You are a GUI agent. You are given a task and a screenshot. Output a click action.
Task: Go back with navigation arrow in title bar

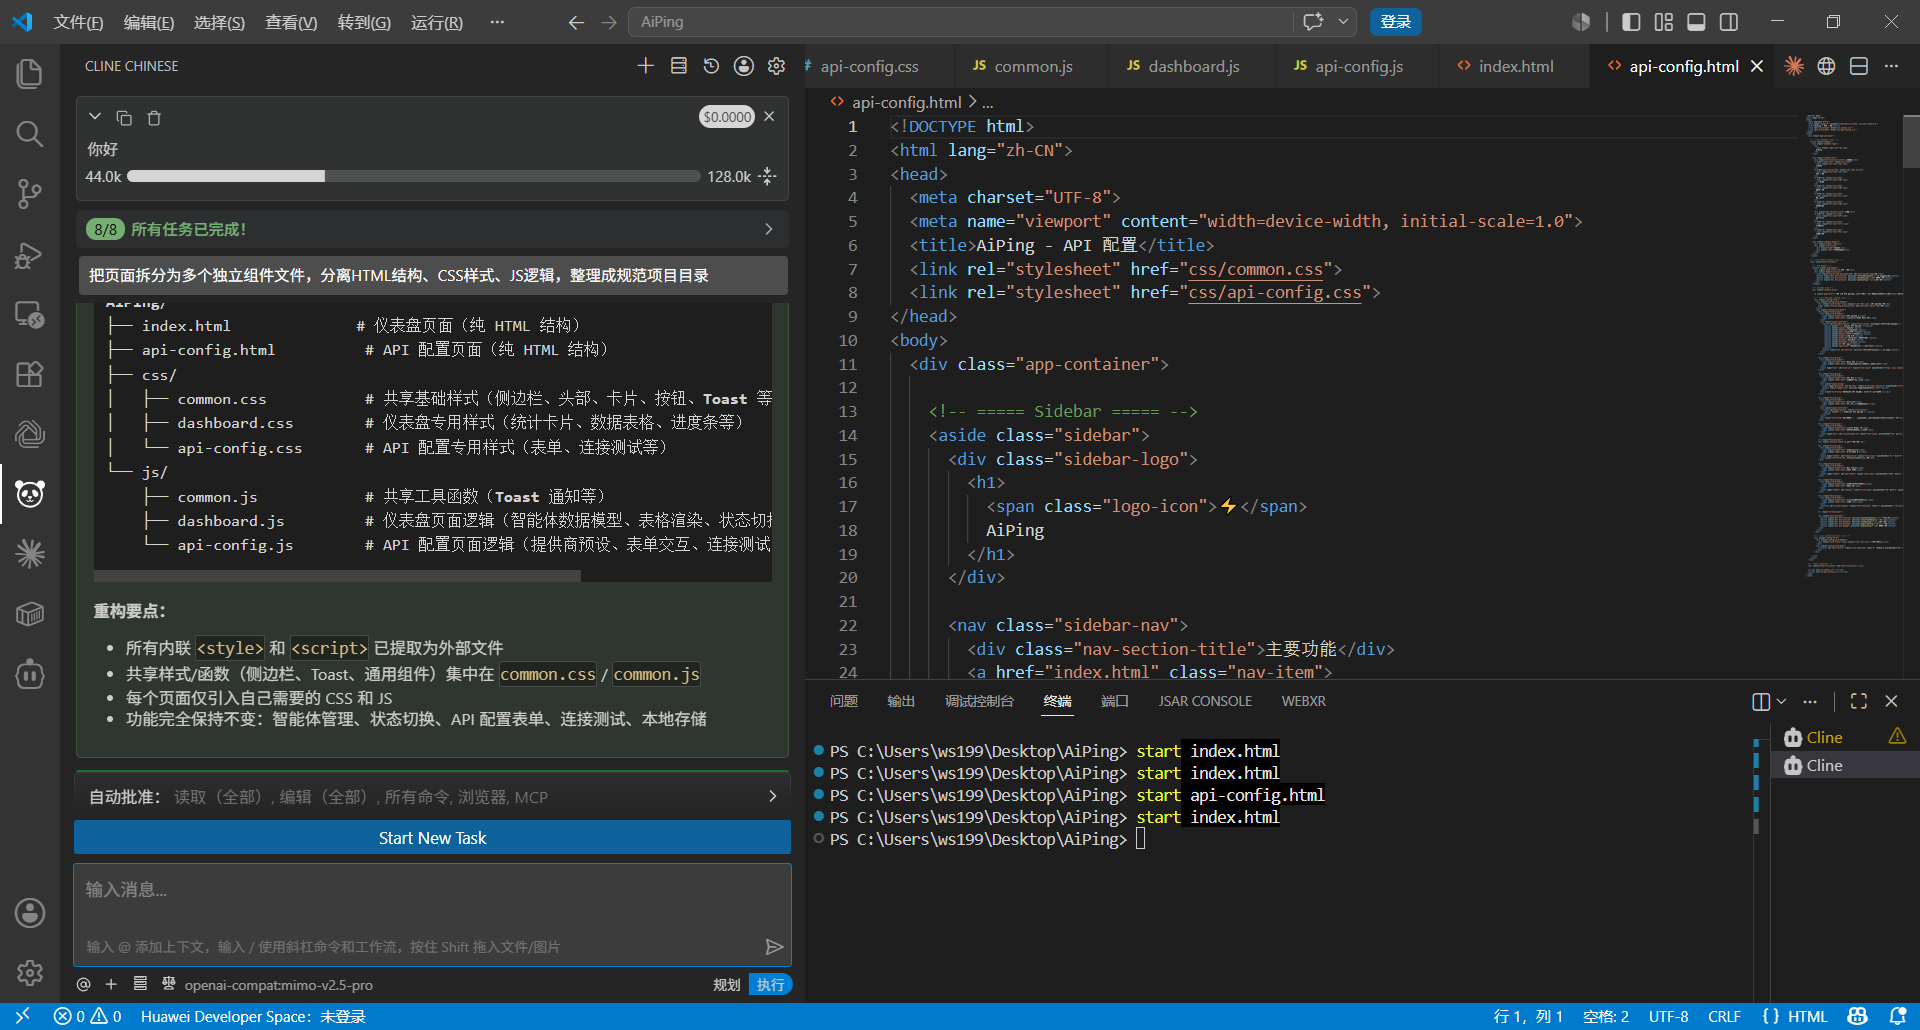tap(576, 22)
